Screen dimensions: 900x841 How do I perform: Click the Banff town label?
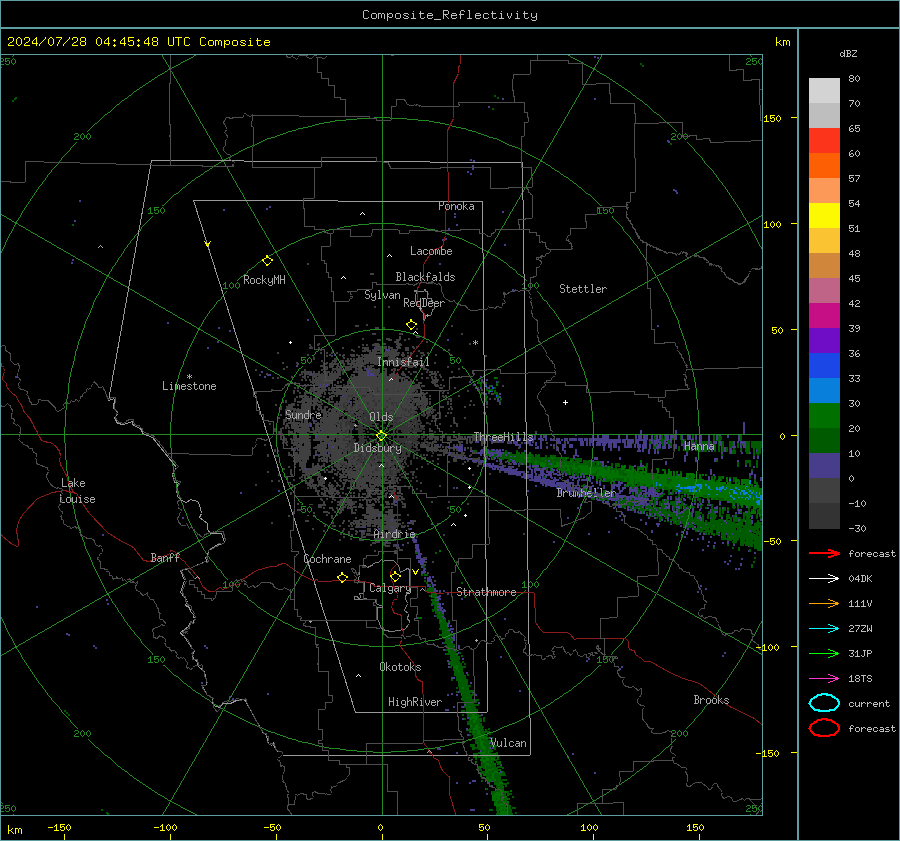click(x=165, y=558)
